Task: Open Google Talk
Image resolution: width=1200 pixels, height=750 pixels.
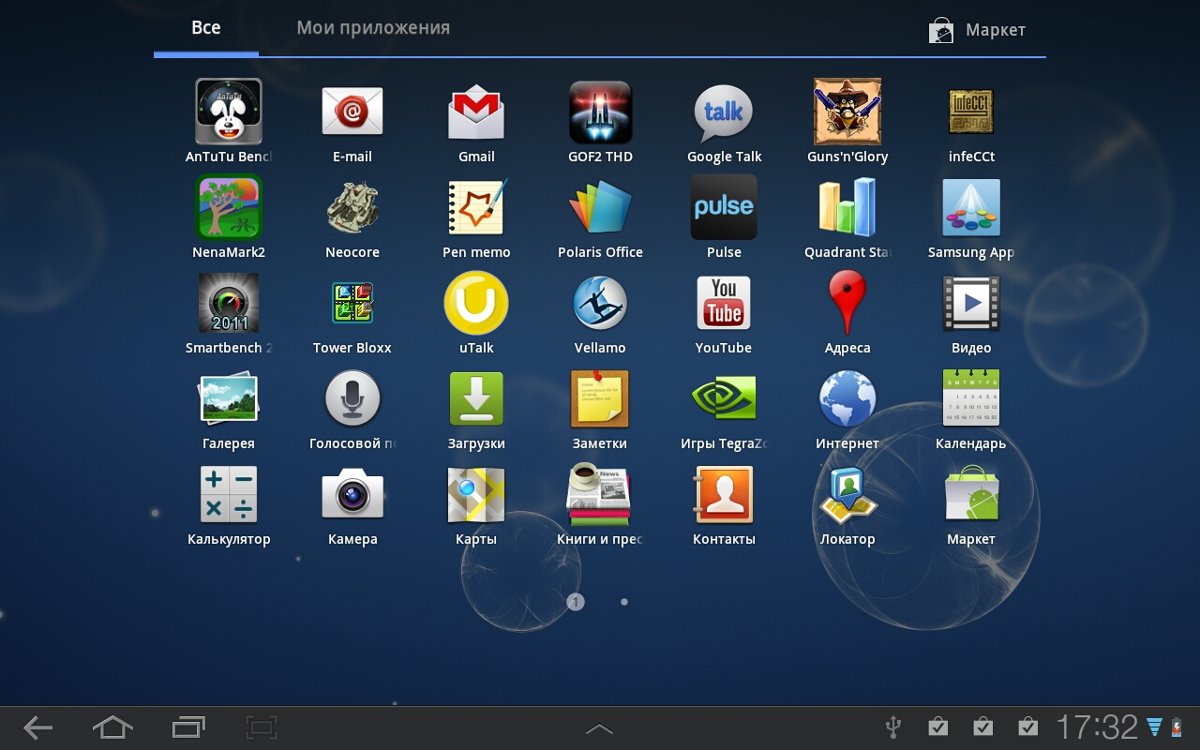Action: (724, 112)
